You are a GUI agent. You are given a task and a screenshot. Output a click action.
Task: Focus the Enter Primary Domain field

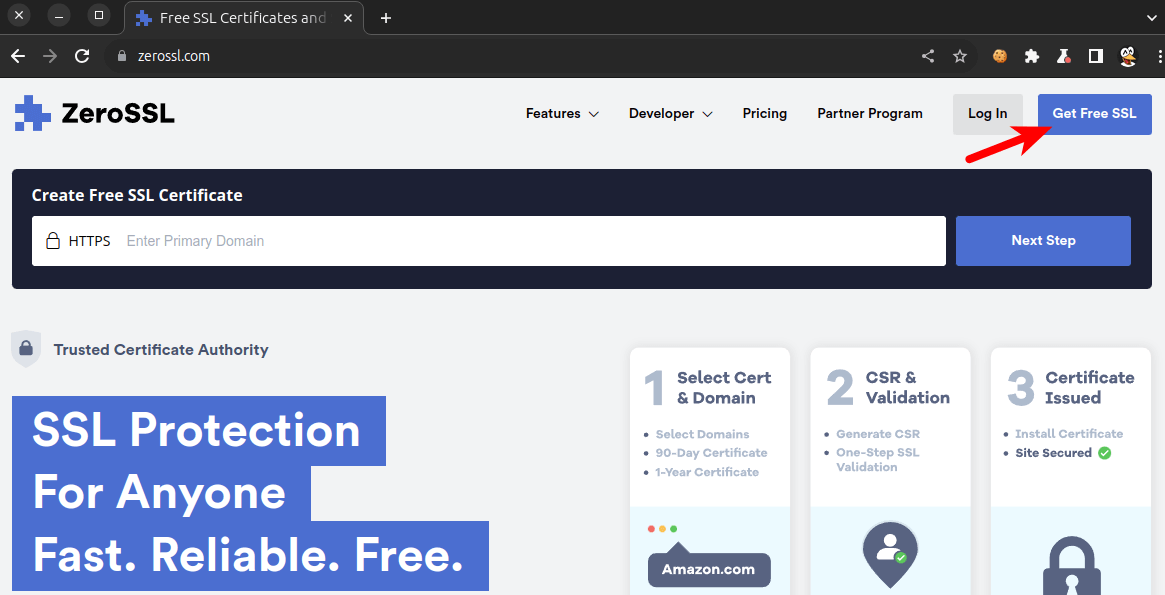click(x=530, y=241)
